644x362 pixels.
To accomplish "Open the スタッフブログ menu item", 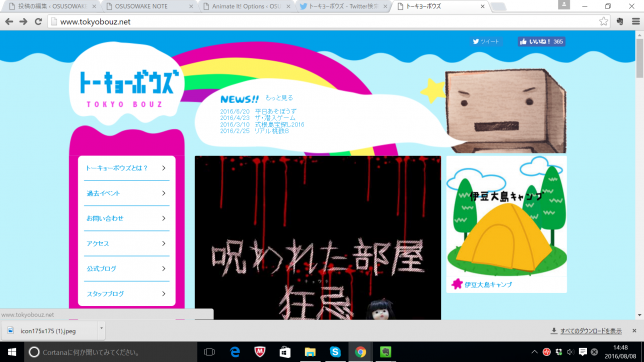I will [126, 294].
